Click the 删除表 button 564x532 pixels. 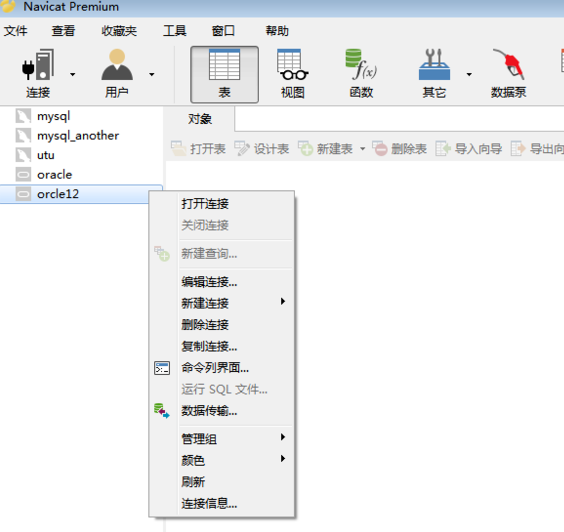(x=399, y=148)
